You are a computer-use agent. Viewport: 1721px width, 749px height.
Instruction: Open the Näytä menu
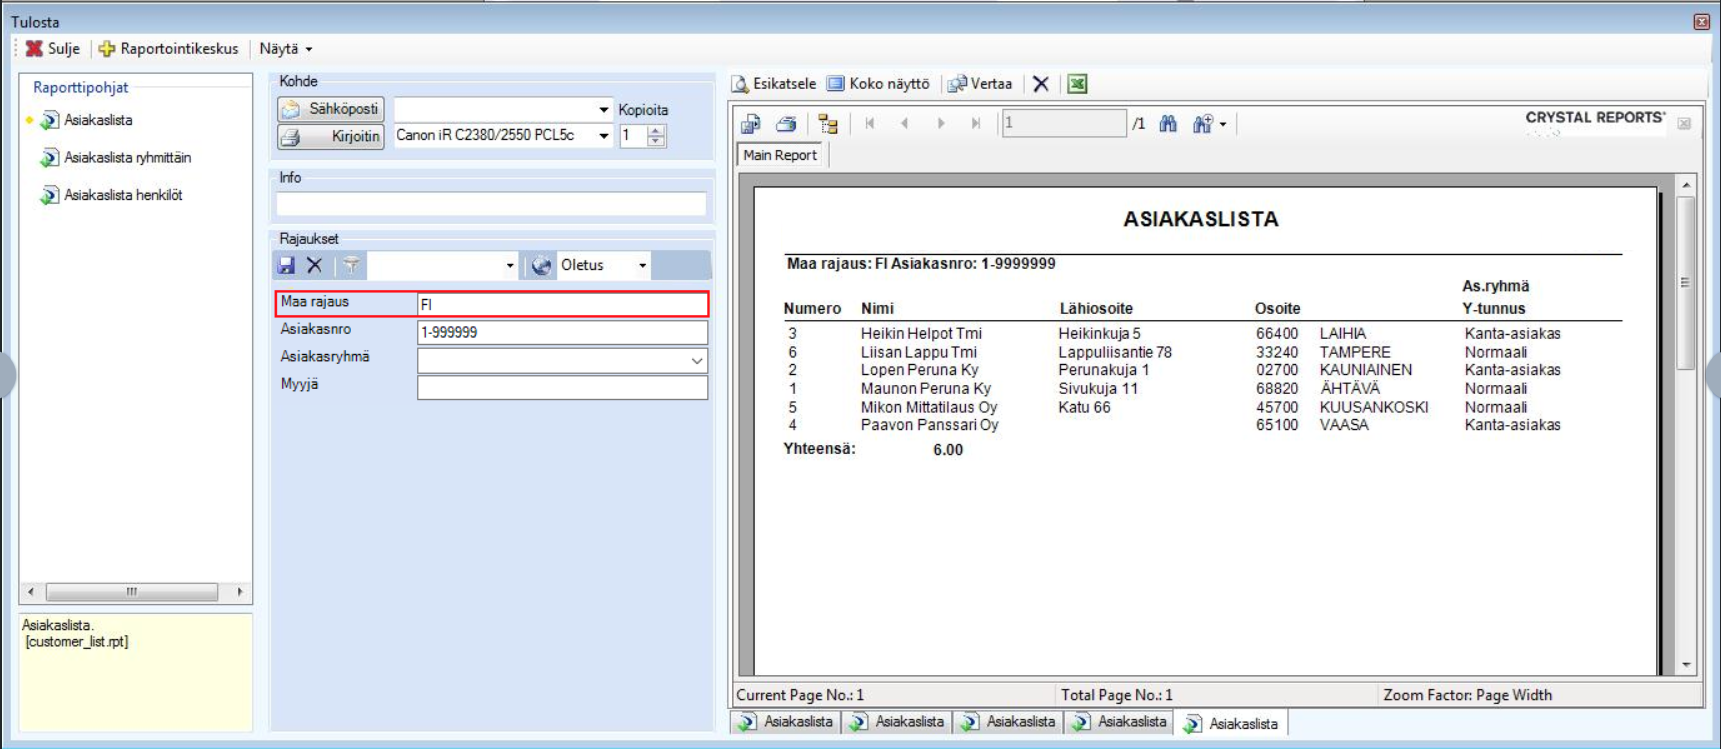[x=285, y=49]
